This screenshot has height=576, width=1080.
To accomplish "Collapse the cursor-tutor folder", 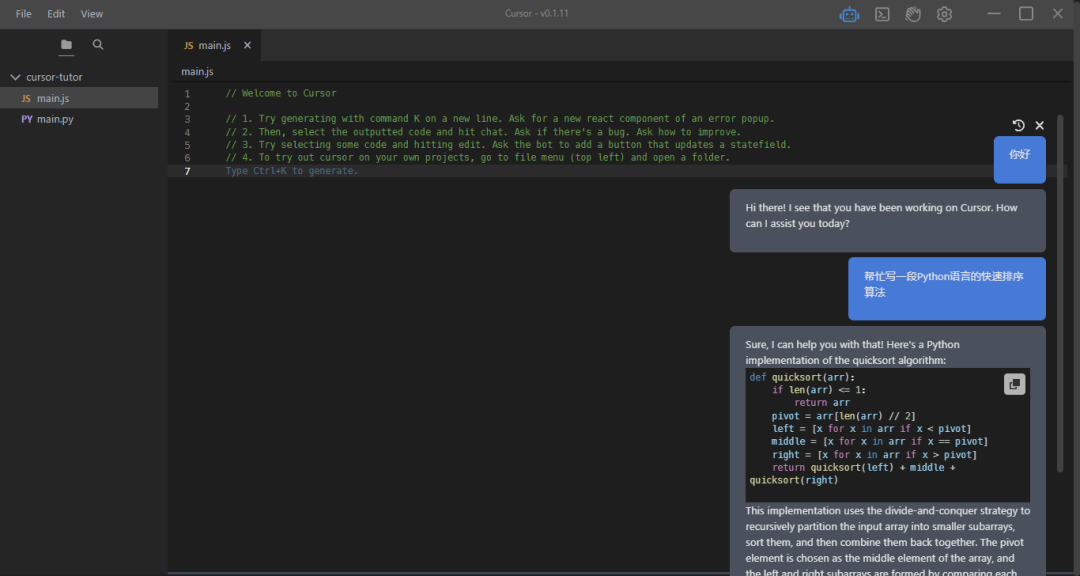I will coord(15,77).
